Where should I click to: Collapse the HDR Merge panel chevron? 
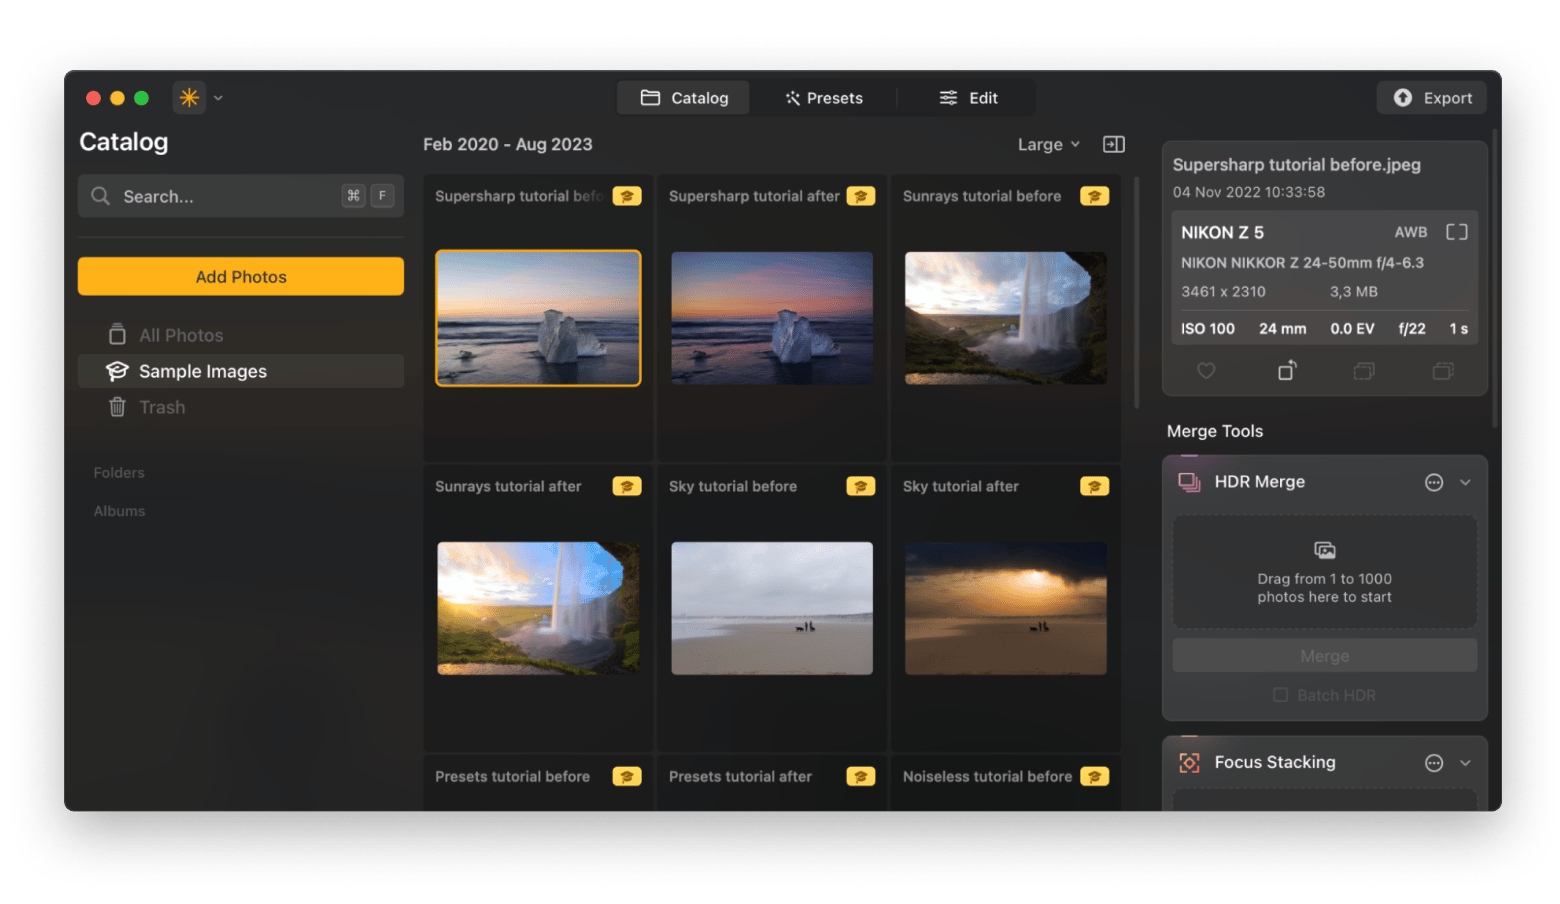coord(1465,483)
